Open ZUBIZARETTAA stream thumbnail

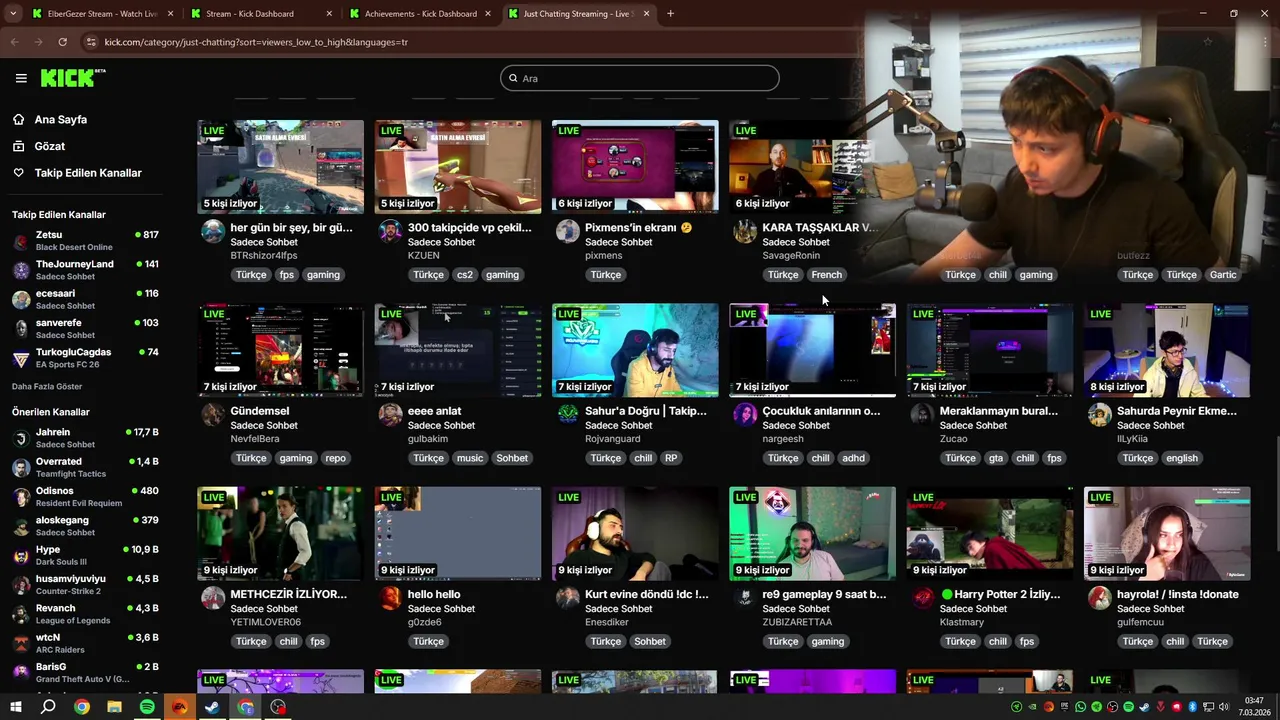point(812,533)
